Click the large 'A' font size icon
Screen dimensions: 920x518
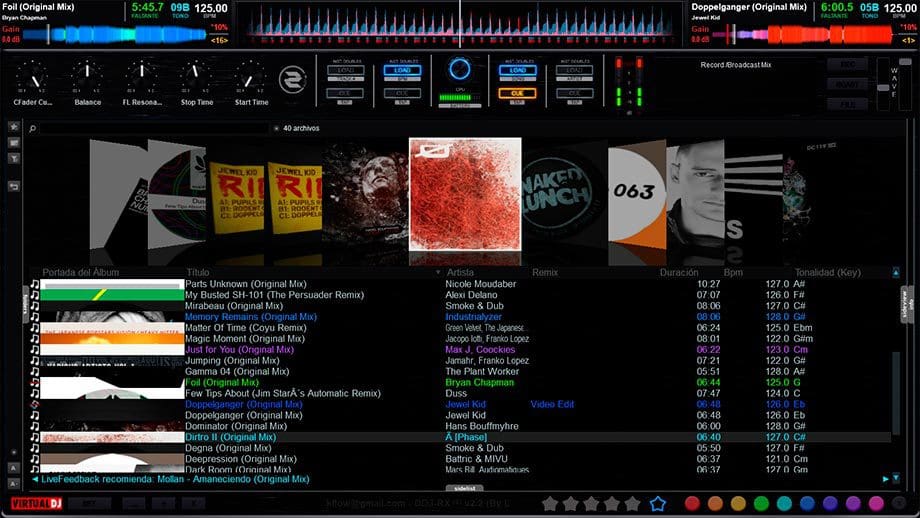(13, 468)
